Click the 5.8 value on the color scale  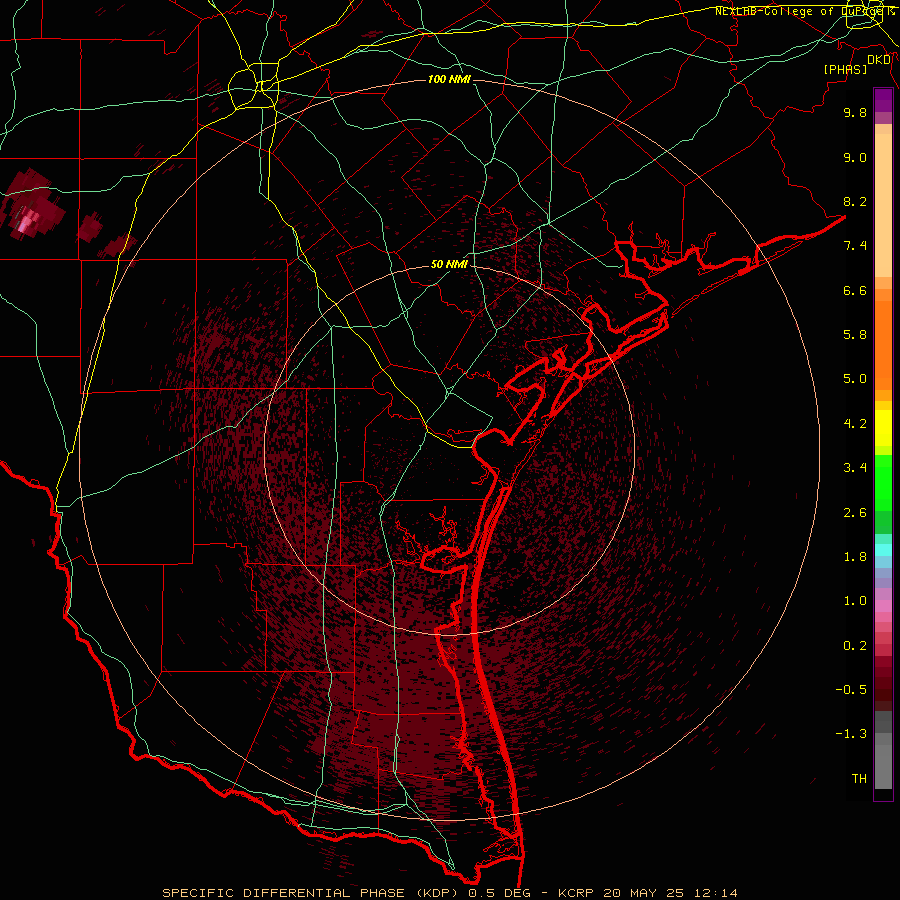pyautogui.click(x=855, y=335)
